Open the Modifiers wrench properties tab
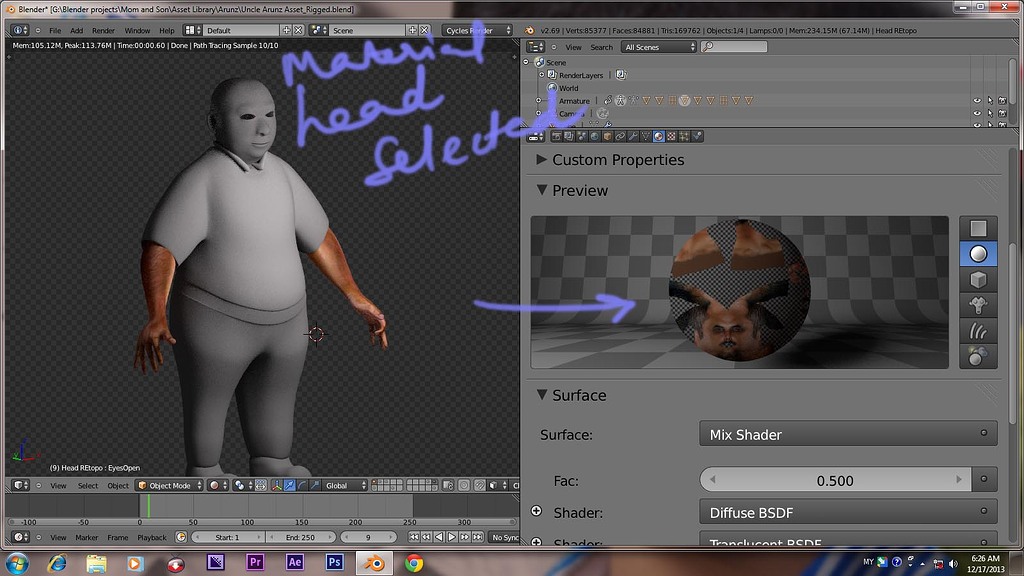1024x576 pixels. pos(633,136)
